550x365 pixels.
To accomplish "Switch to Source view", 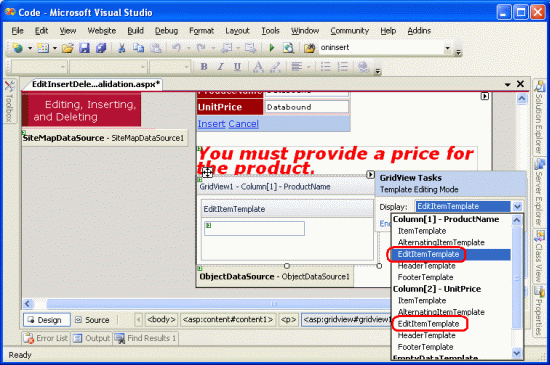I will coord(93,320).
